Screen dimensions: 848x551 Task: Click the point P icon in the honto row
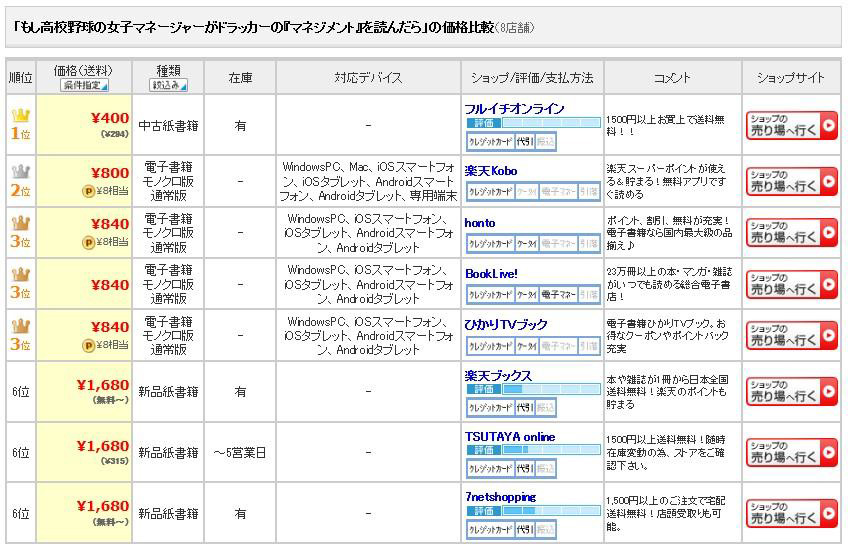tap(88, 242)
